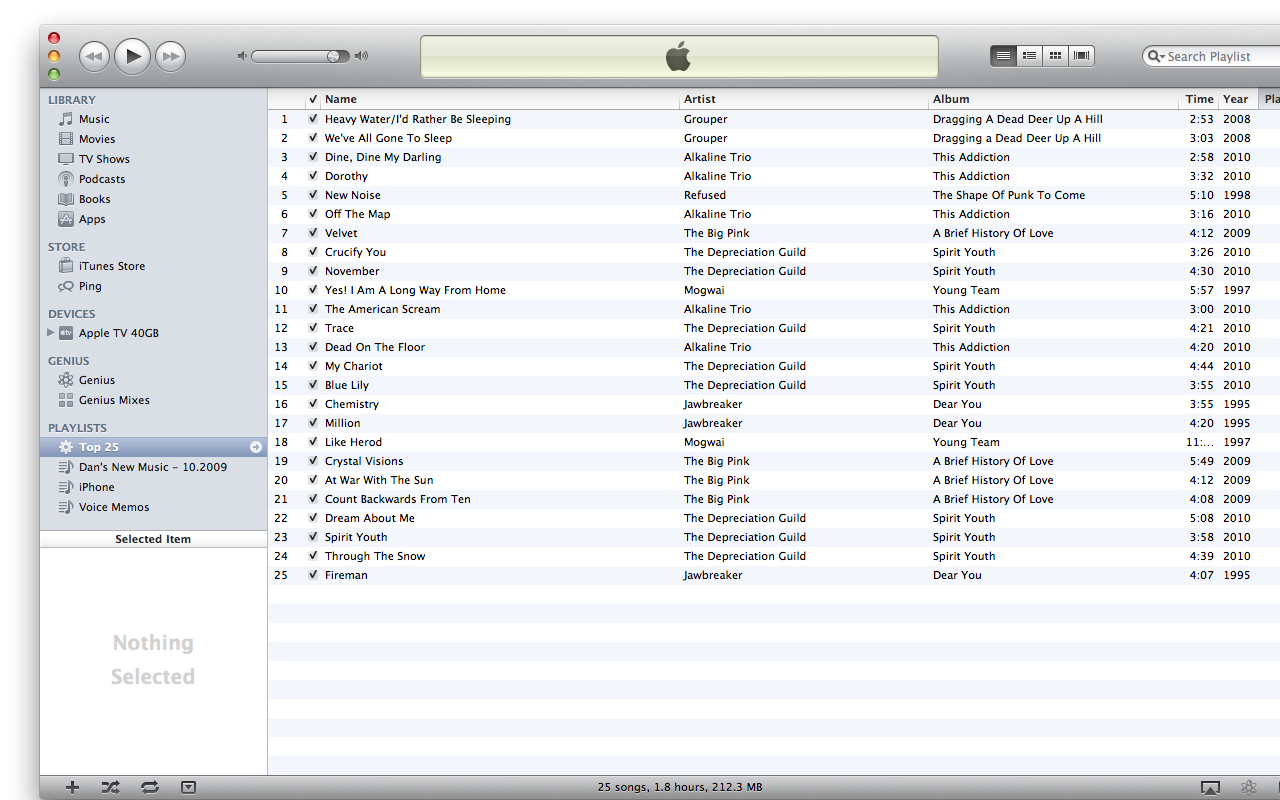
Task: Switch to album list view
Action: tap(1029, 56)
